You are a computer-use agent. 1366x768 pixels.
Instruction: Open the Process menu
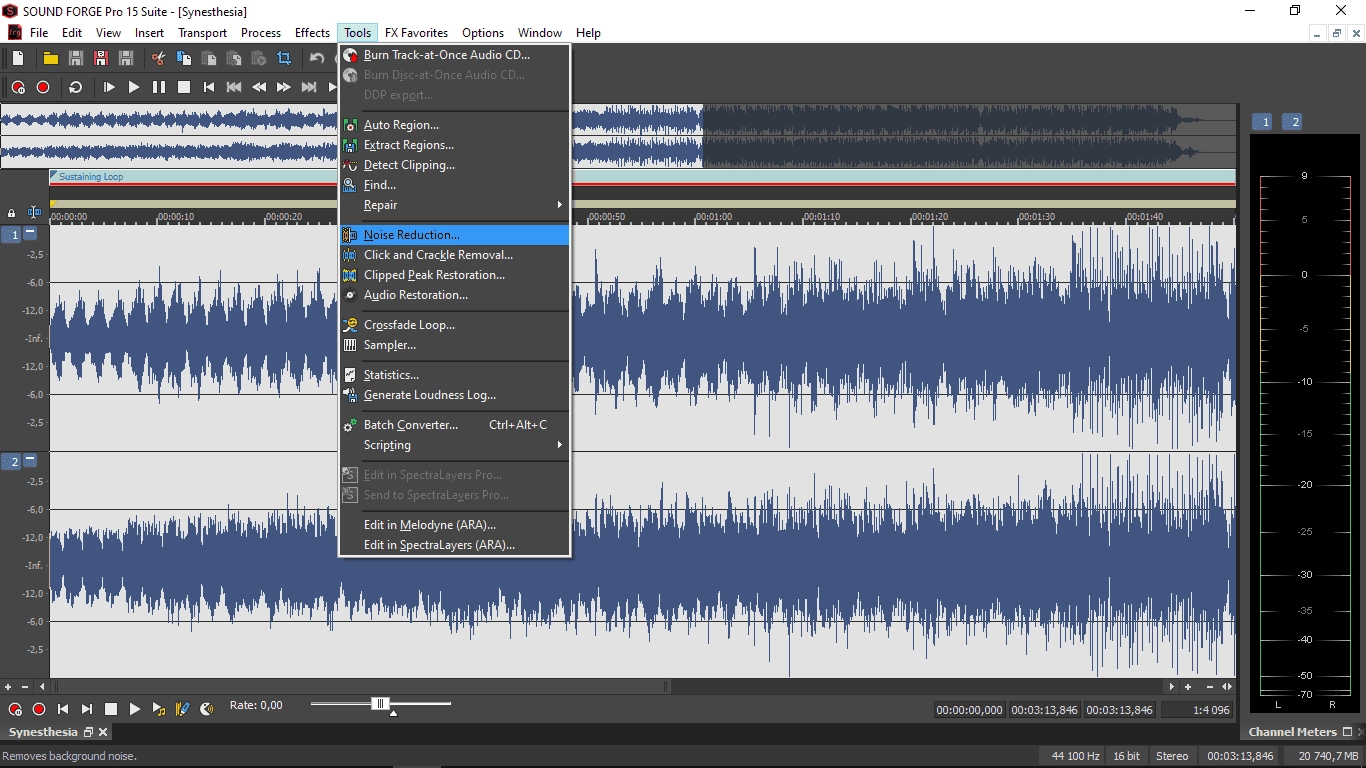(261, 33)
